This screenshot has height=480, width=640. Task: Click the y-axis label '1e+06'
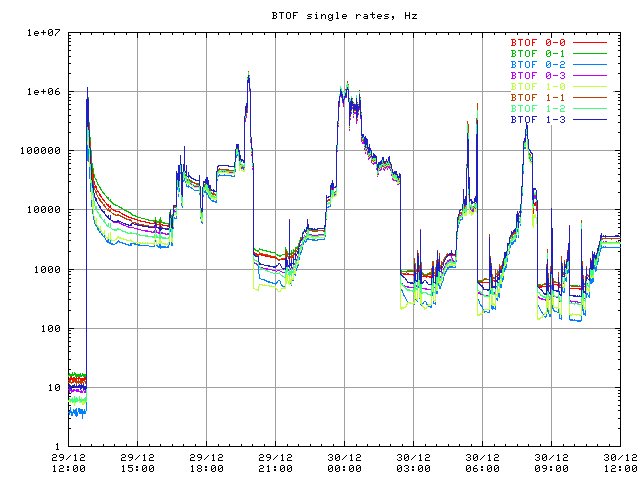44,92
